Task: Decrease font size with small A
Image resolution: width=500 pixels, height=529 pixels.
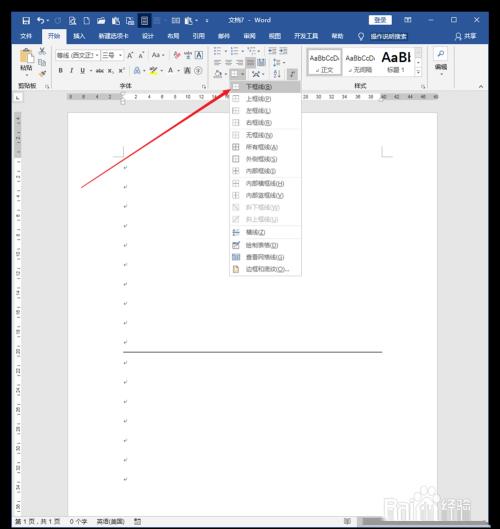Action: pos(141,55)
